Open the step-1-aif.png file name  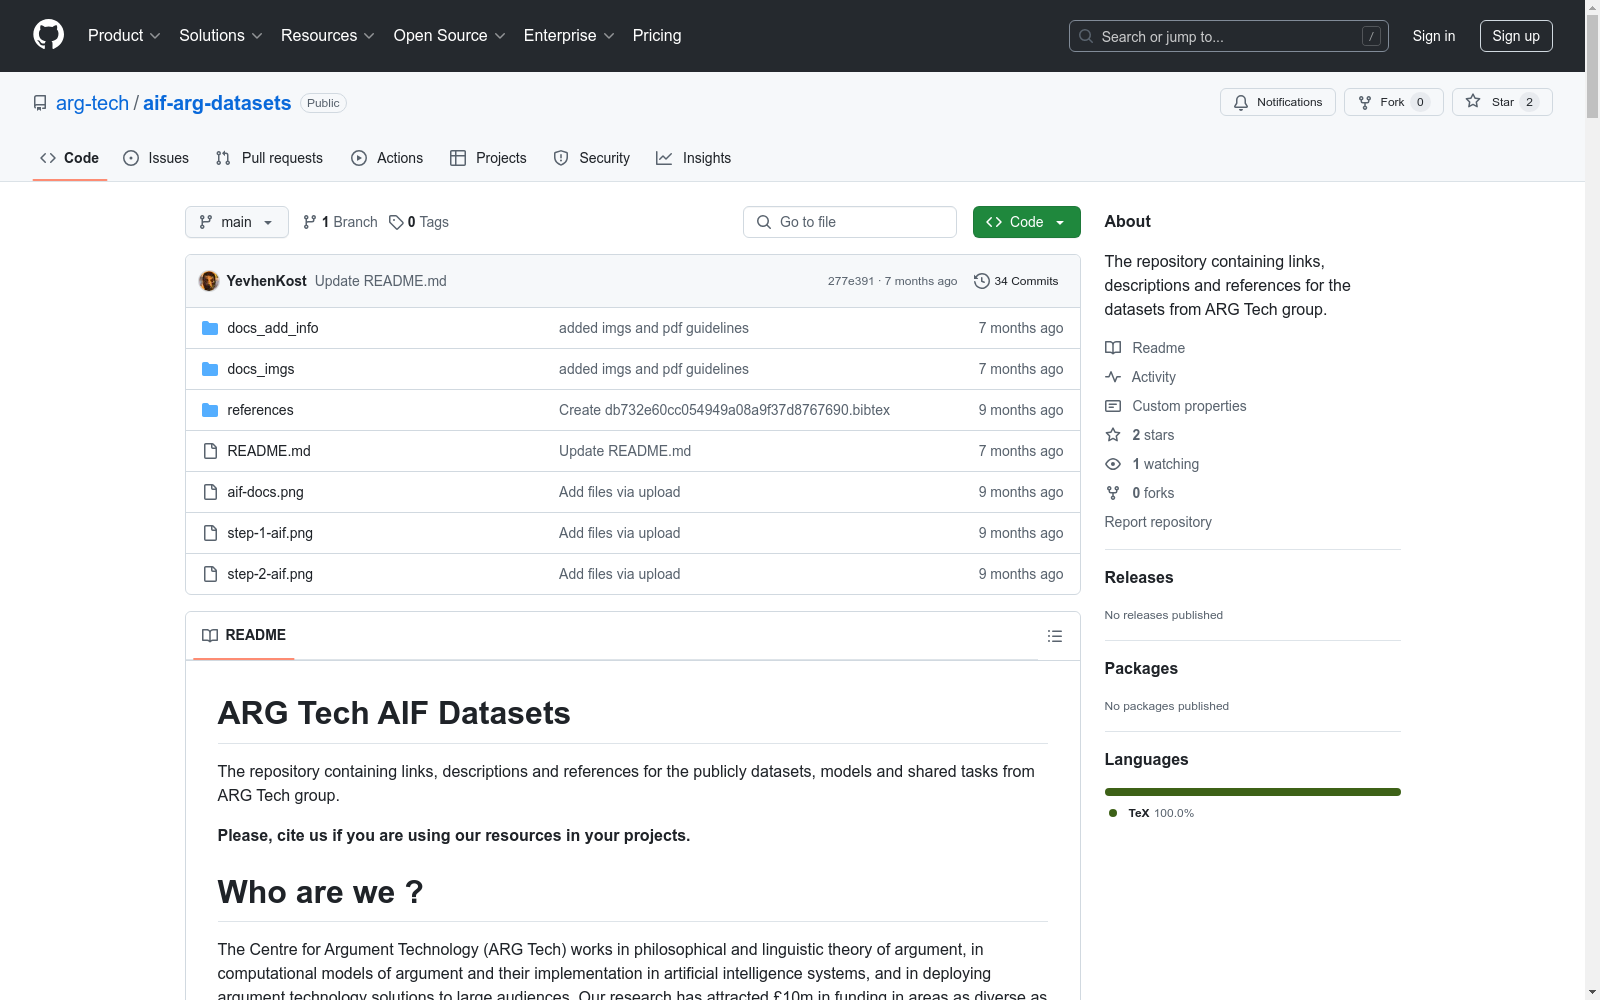tap(270, 533)
